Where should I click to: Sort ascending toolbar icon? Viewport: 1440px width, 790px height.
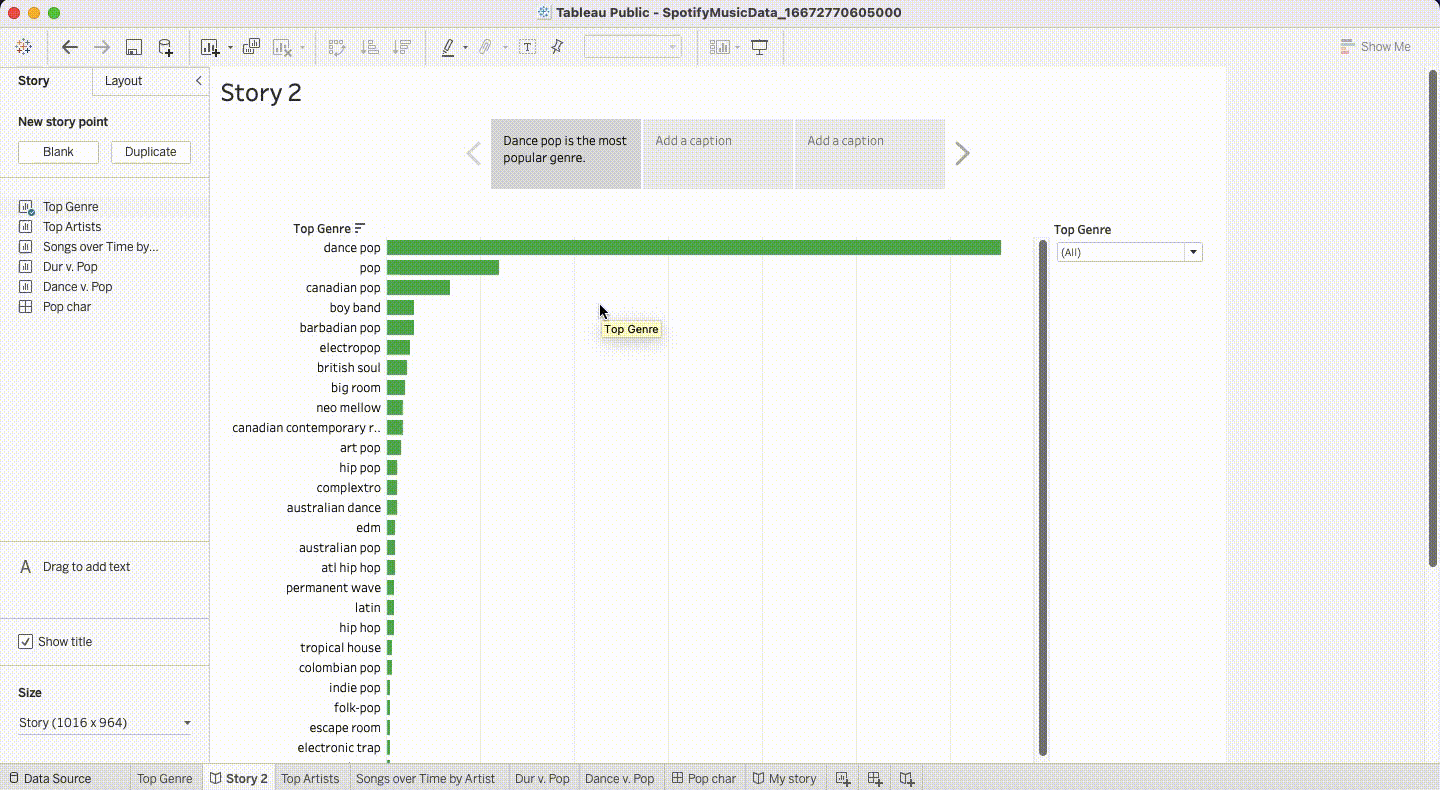point(369,47)
